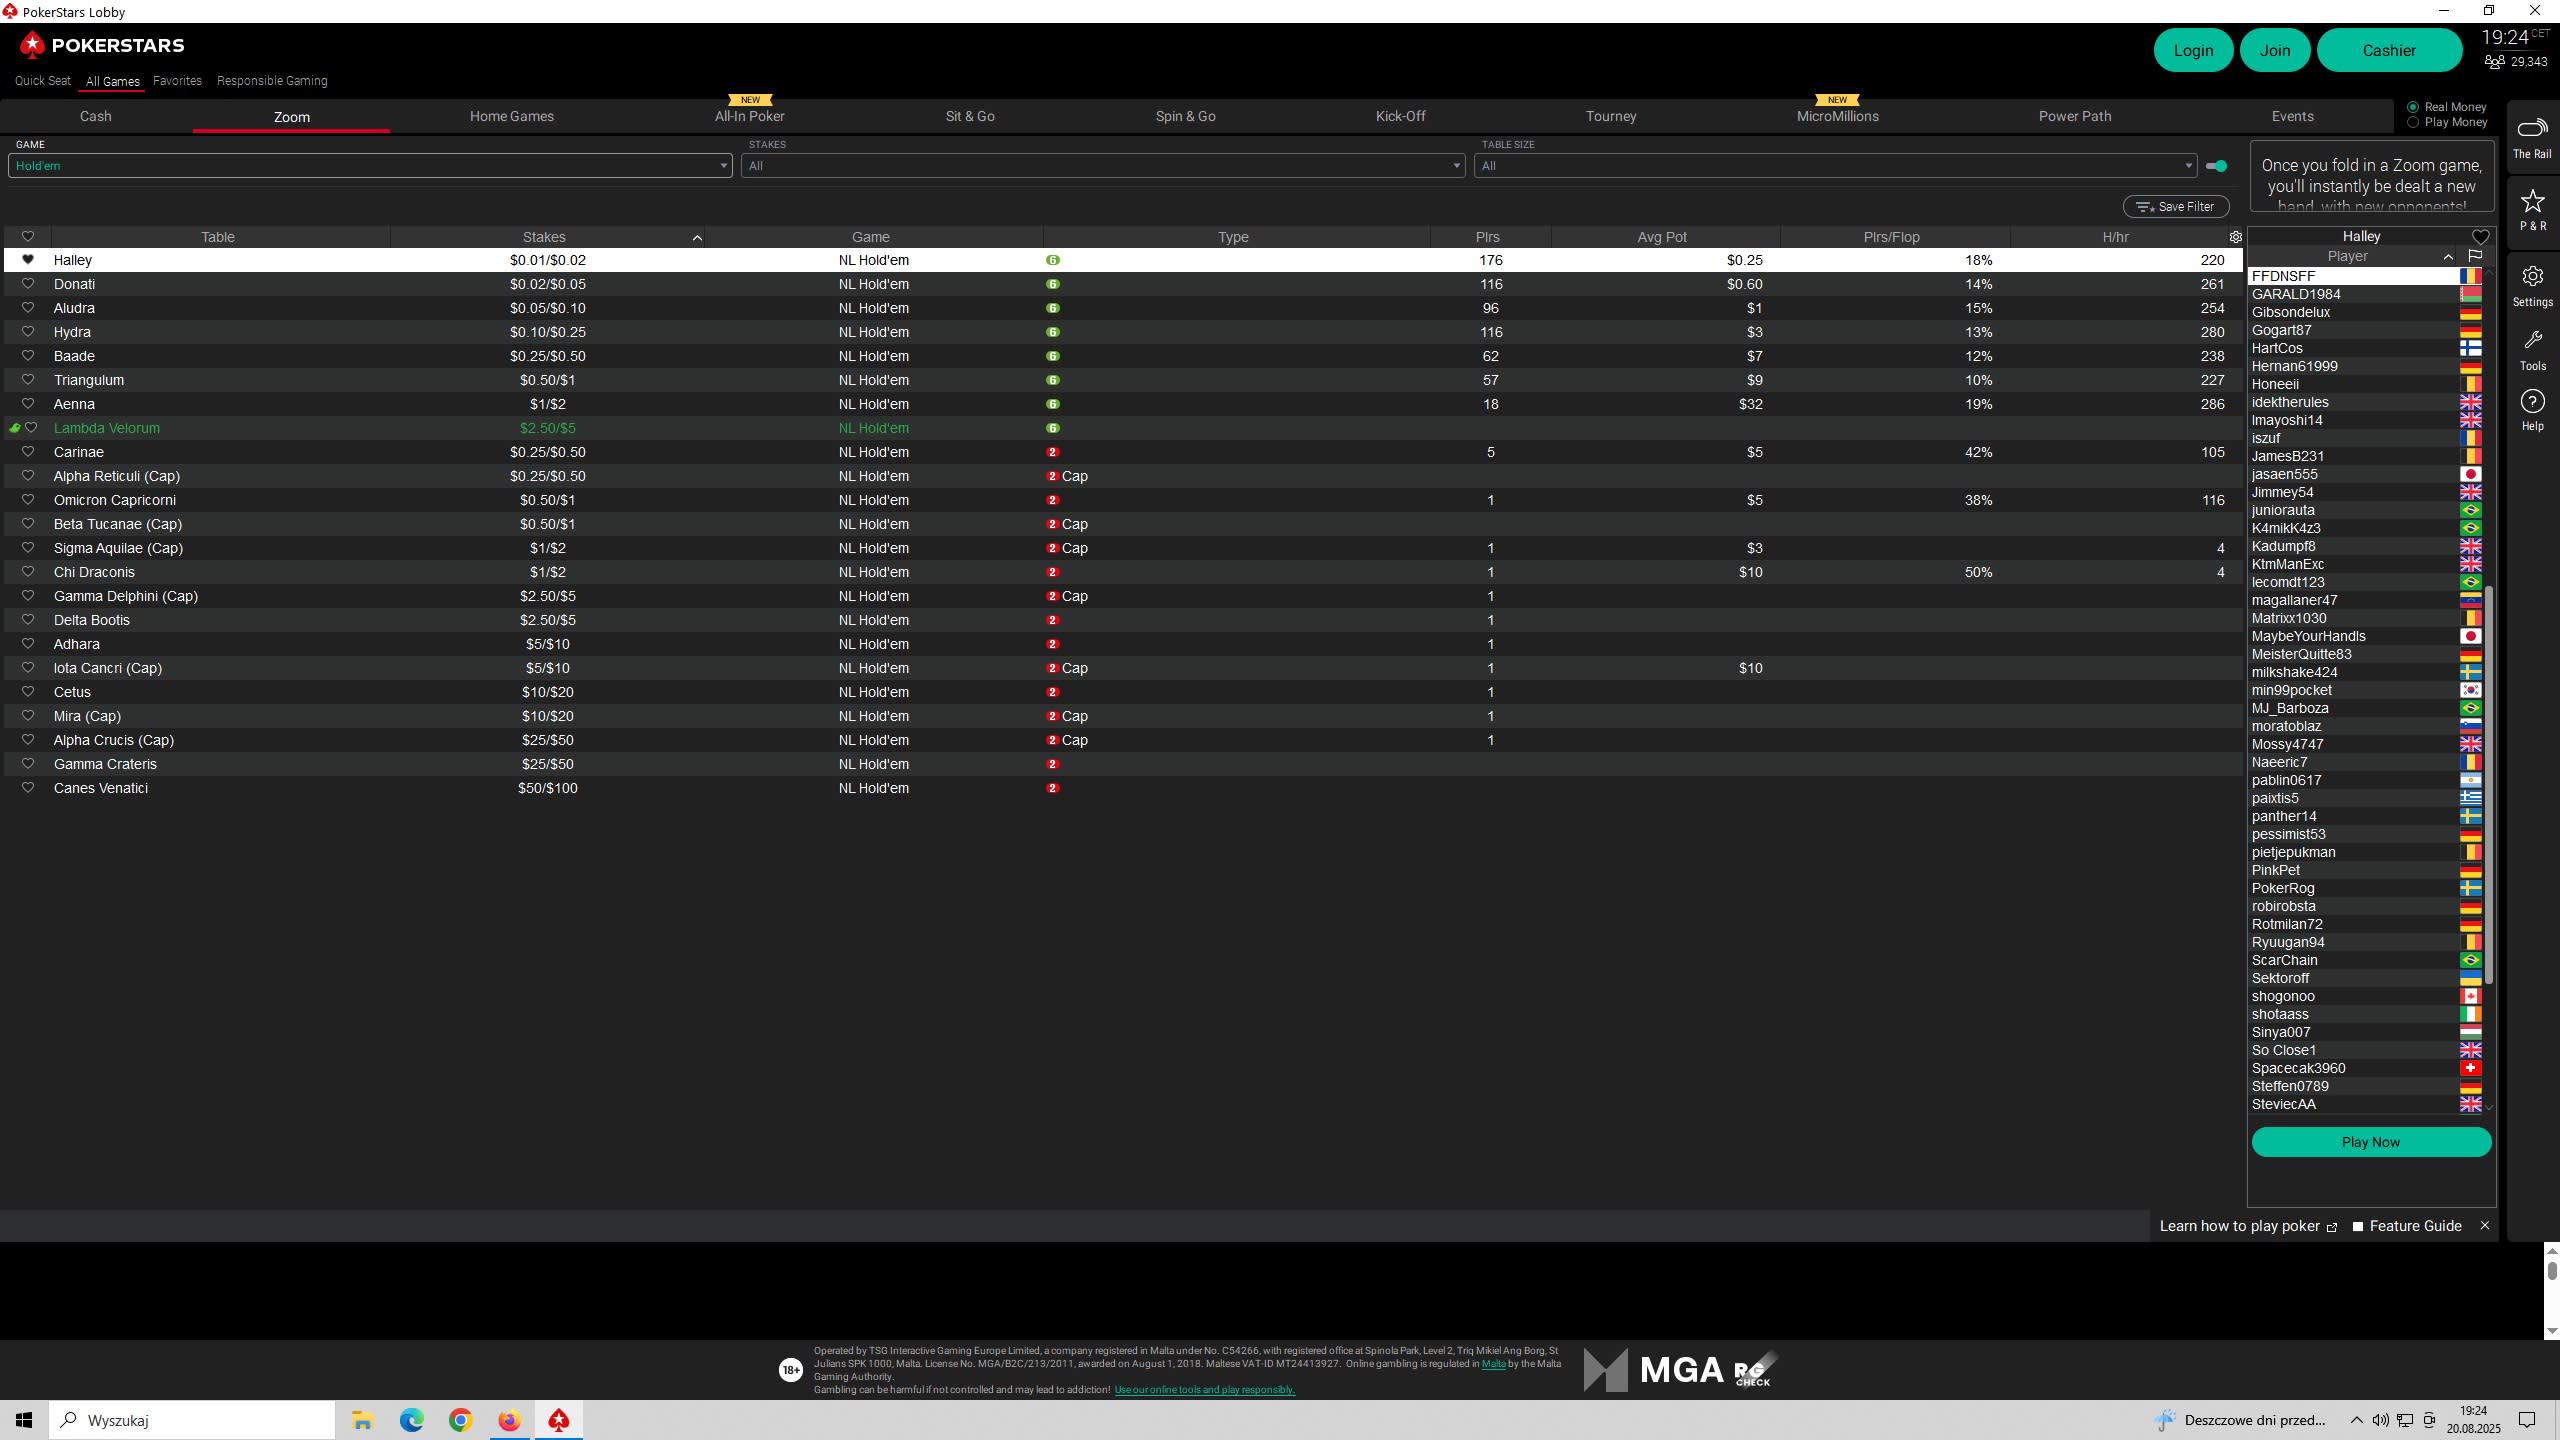
Task: Sort table list by H/hr column
Action: 2115,237
